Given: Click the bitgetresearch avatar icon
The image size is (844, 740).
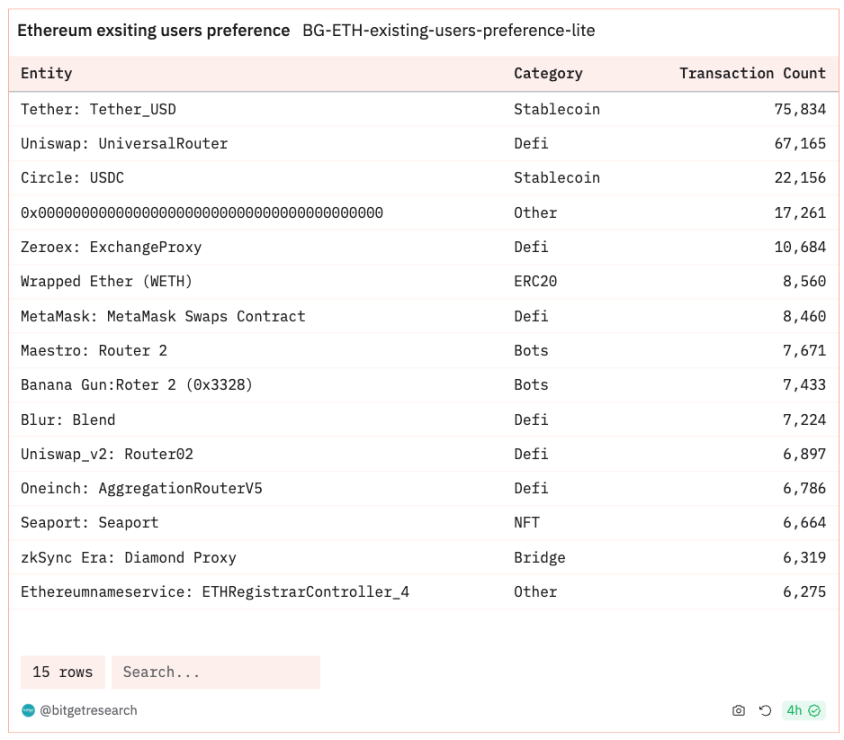Looking at the screenshot, I should pos(28,710).
